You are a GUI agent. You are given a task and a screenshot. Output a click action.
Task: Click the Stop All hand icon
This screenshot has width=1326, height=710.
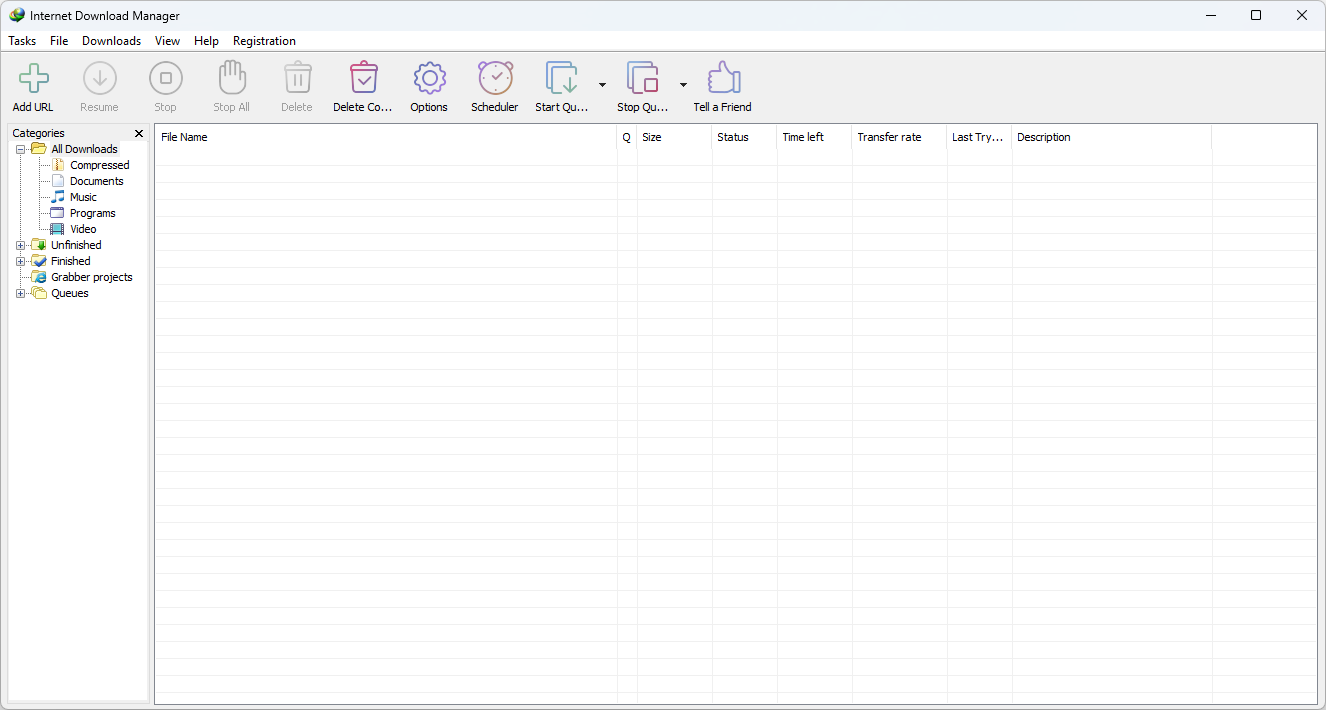click(x=232, y=77)
